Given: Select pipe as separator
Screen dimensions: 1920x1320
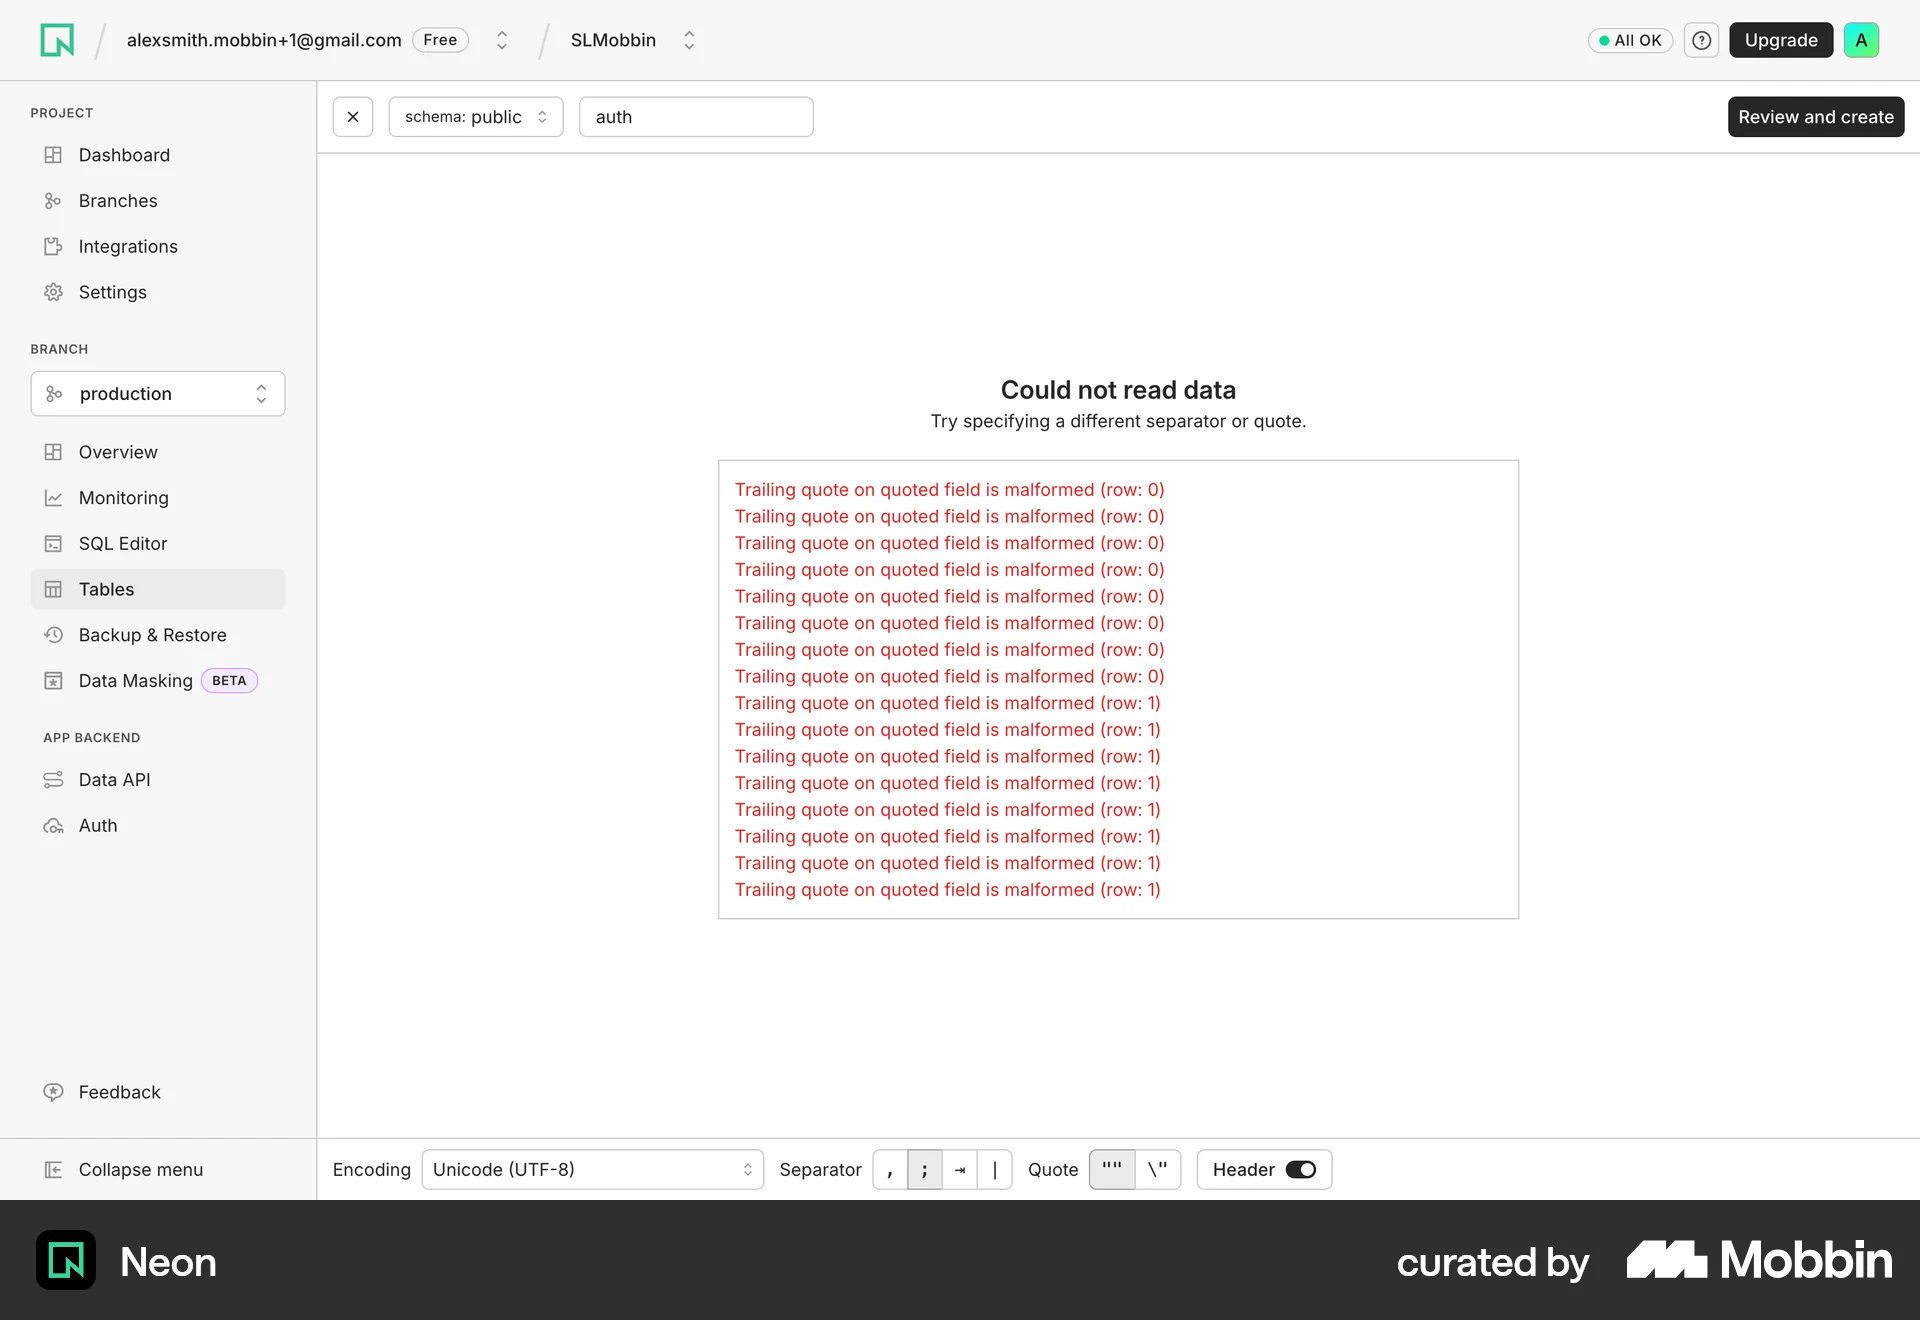Looking at the screenshot, I should [x=995, y=1170].
